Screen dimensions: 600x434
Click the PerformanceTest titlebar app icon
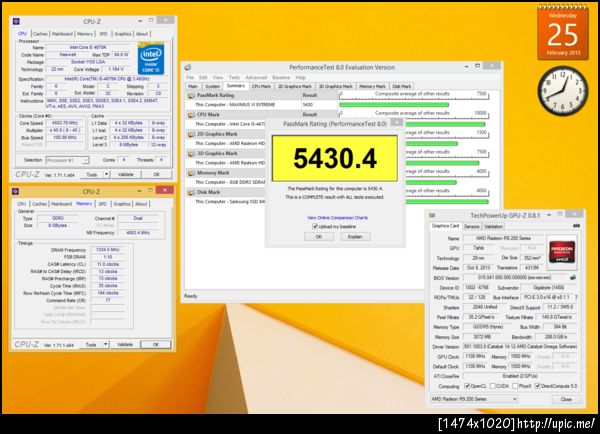(x=188, y=67)
